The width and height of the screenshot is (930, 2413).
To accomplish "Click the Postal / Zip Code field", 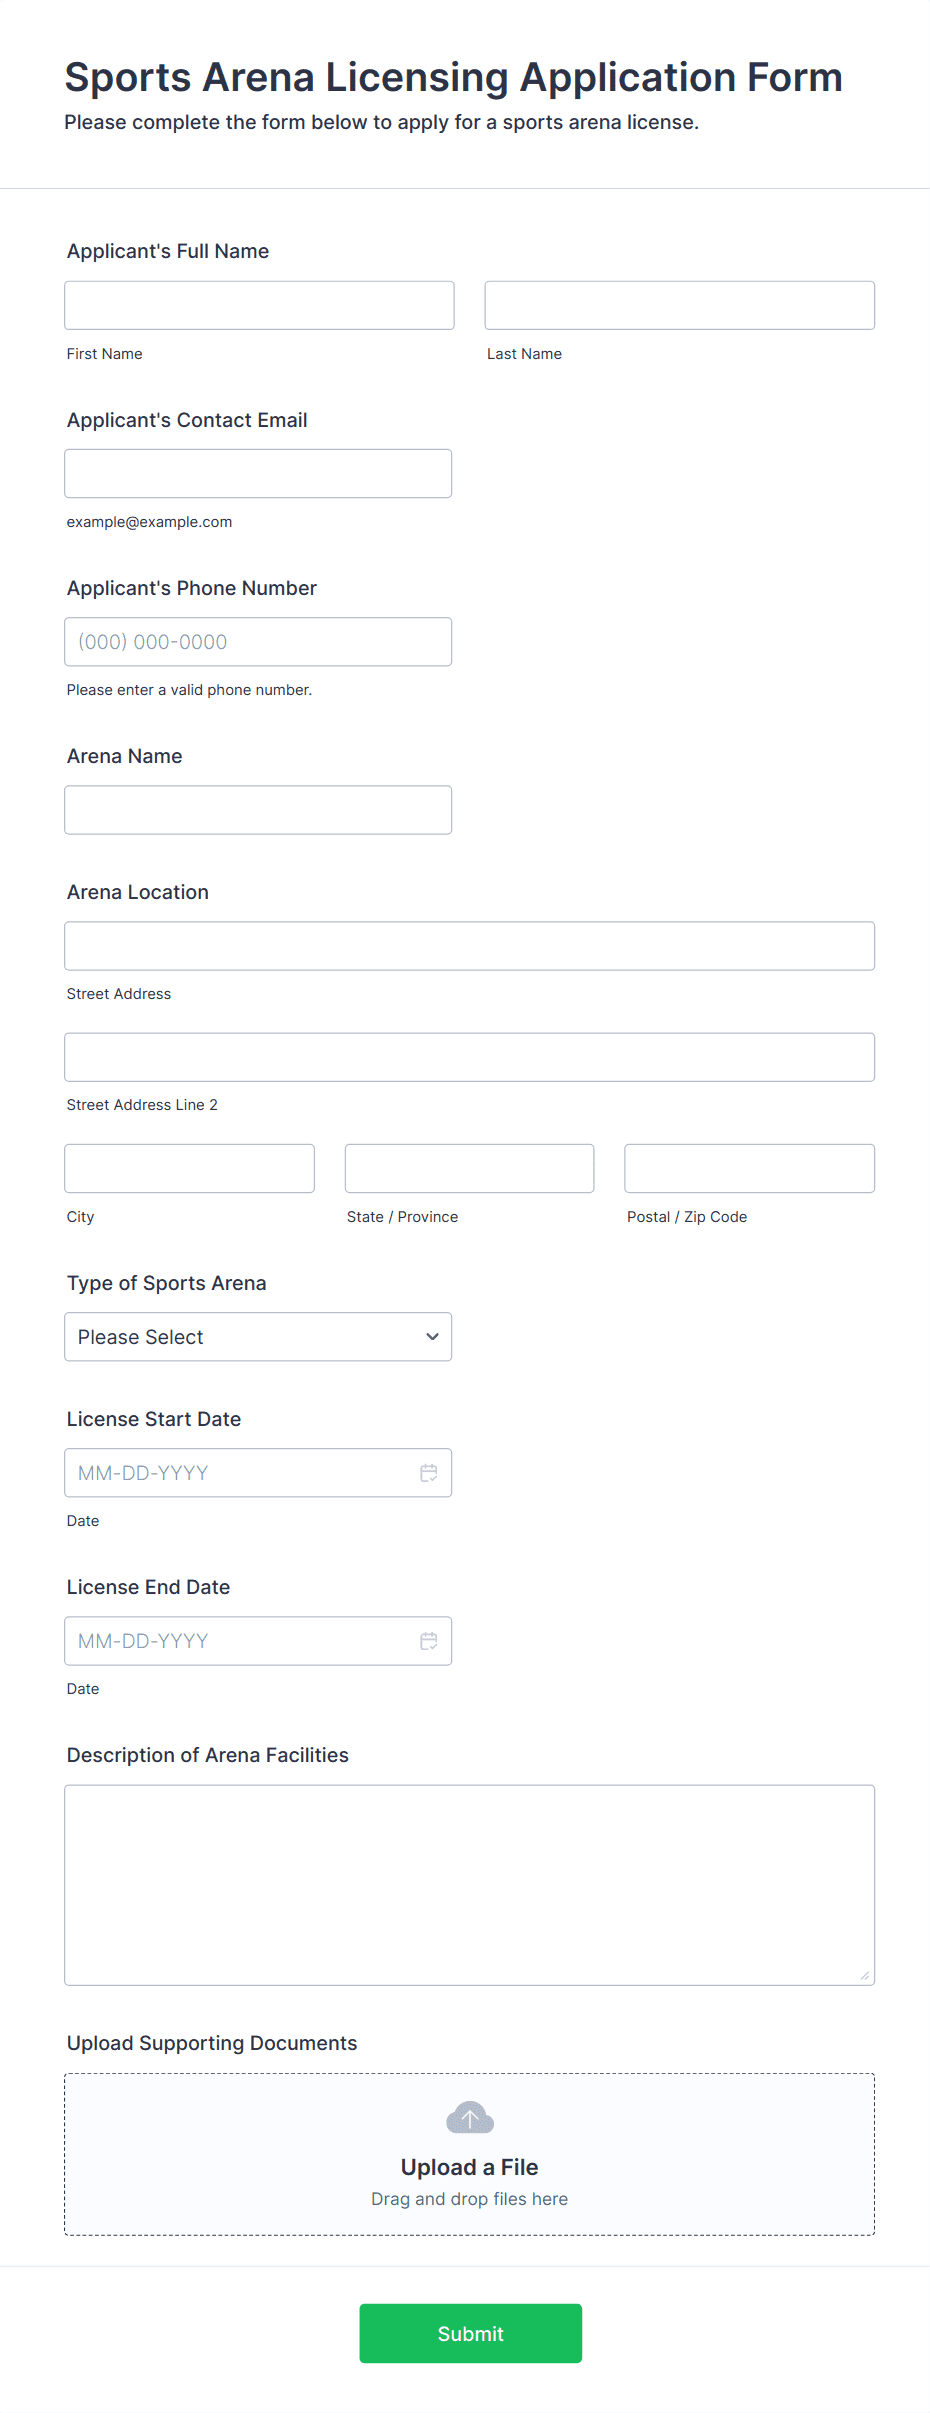I will click(749, 1168).
